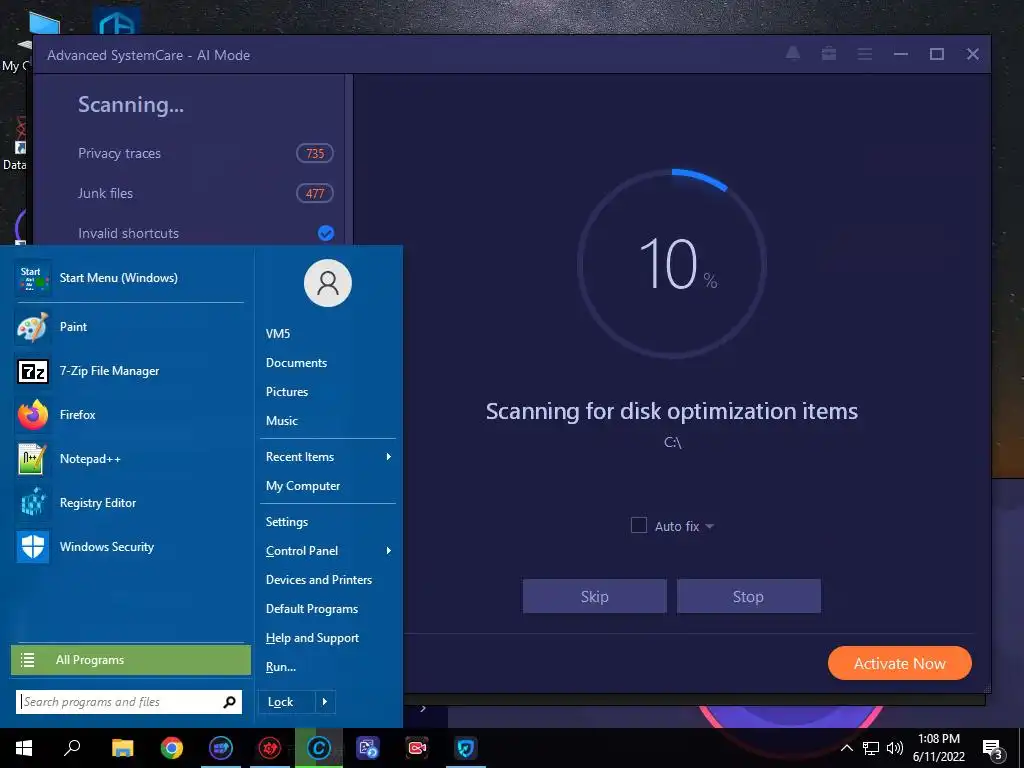Click the Junk files count 477
The width and height of the screenshot is (1024, 768).
click(x=315, y=193)
